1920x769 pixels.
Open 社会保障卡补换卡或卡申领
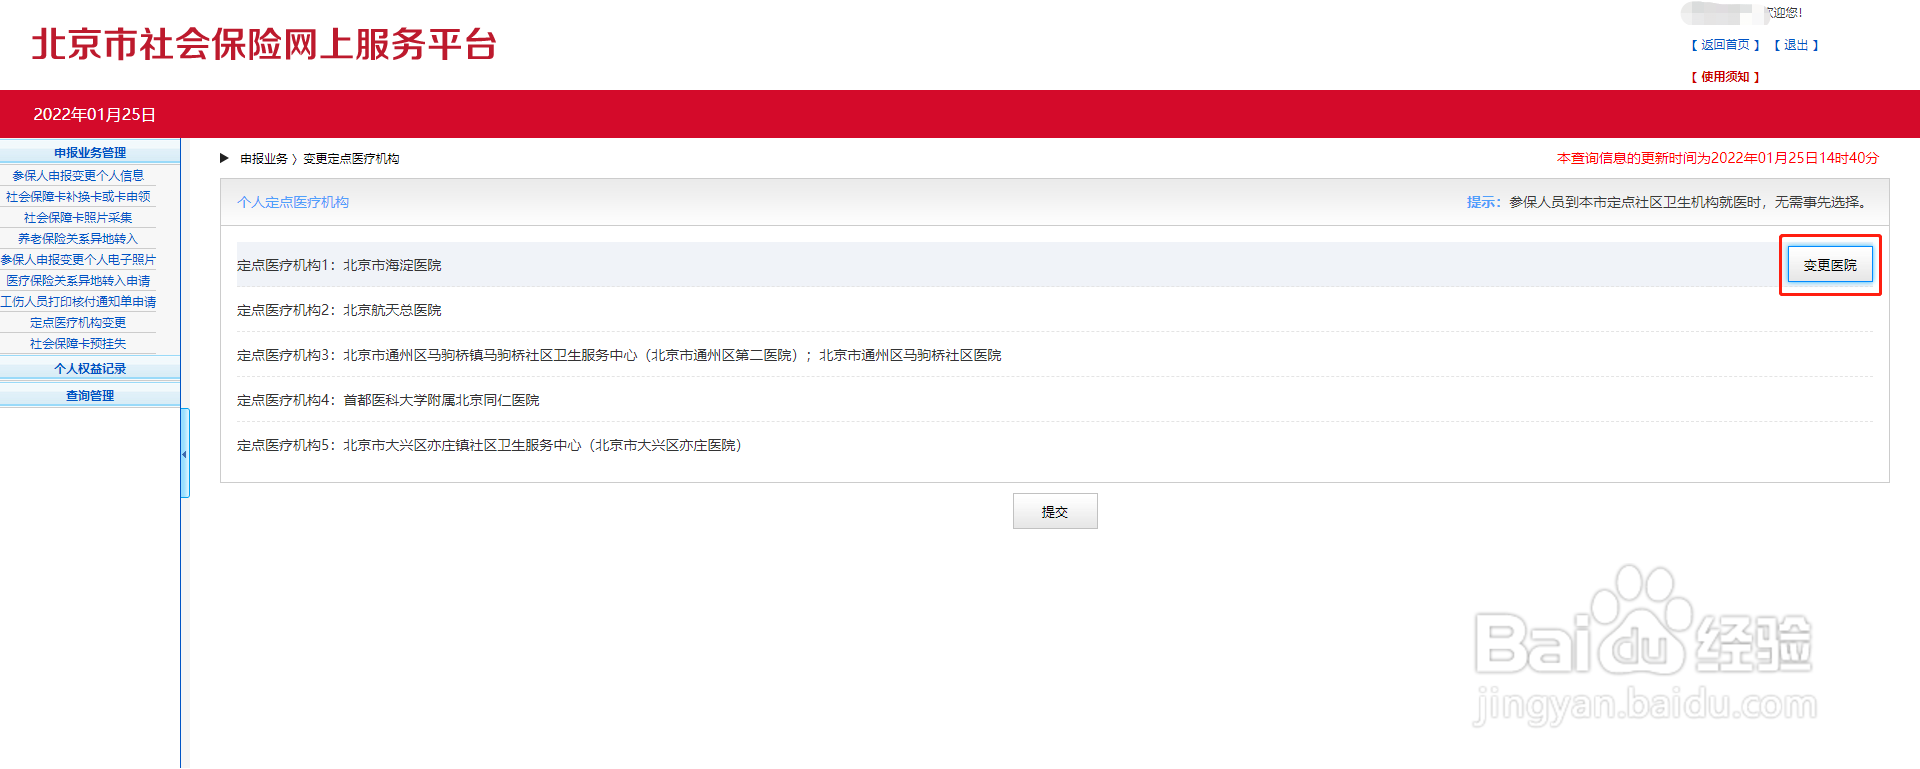pyautogui.click(x=78, y=196)
